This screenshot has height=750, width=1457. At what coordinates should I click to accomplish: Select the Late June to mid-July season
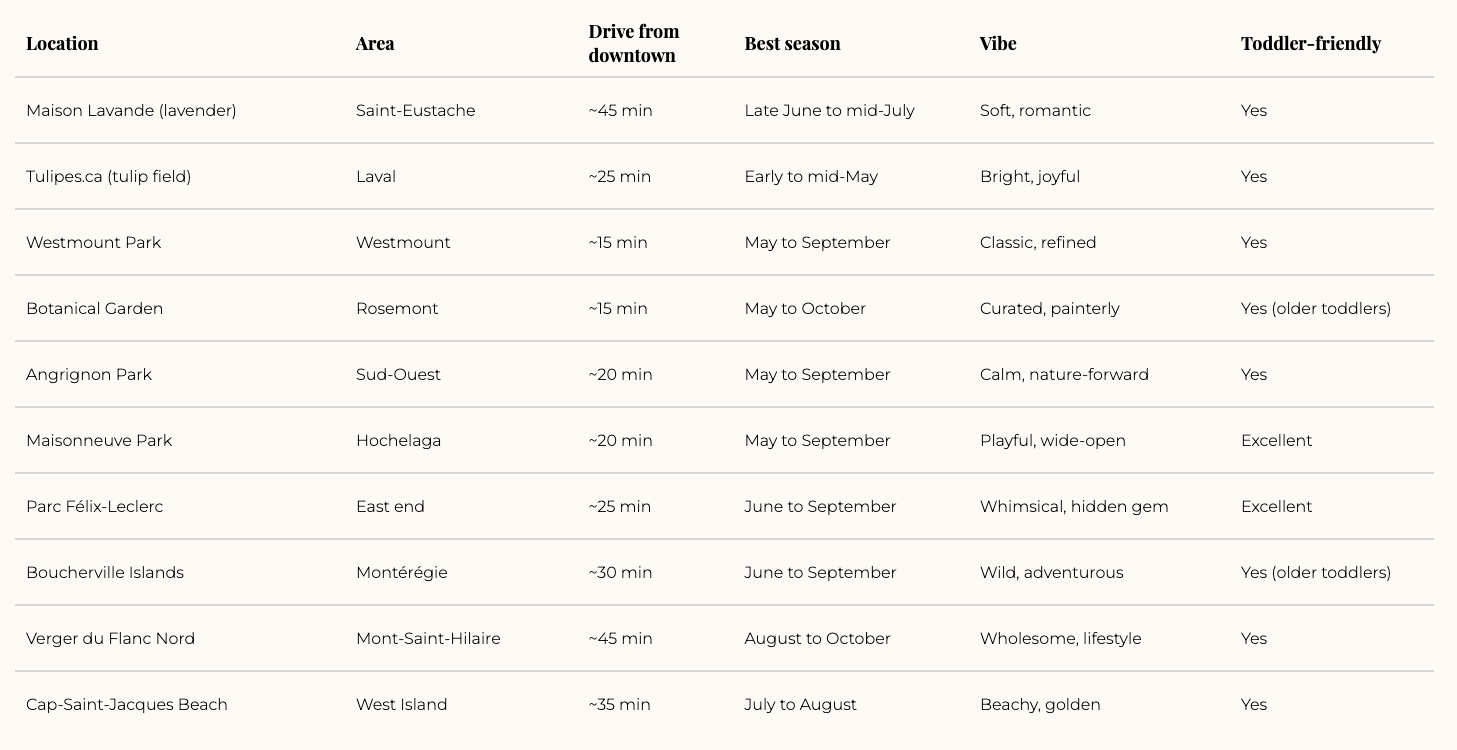[x=829, y=110]
